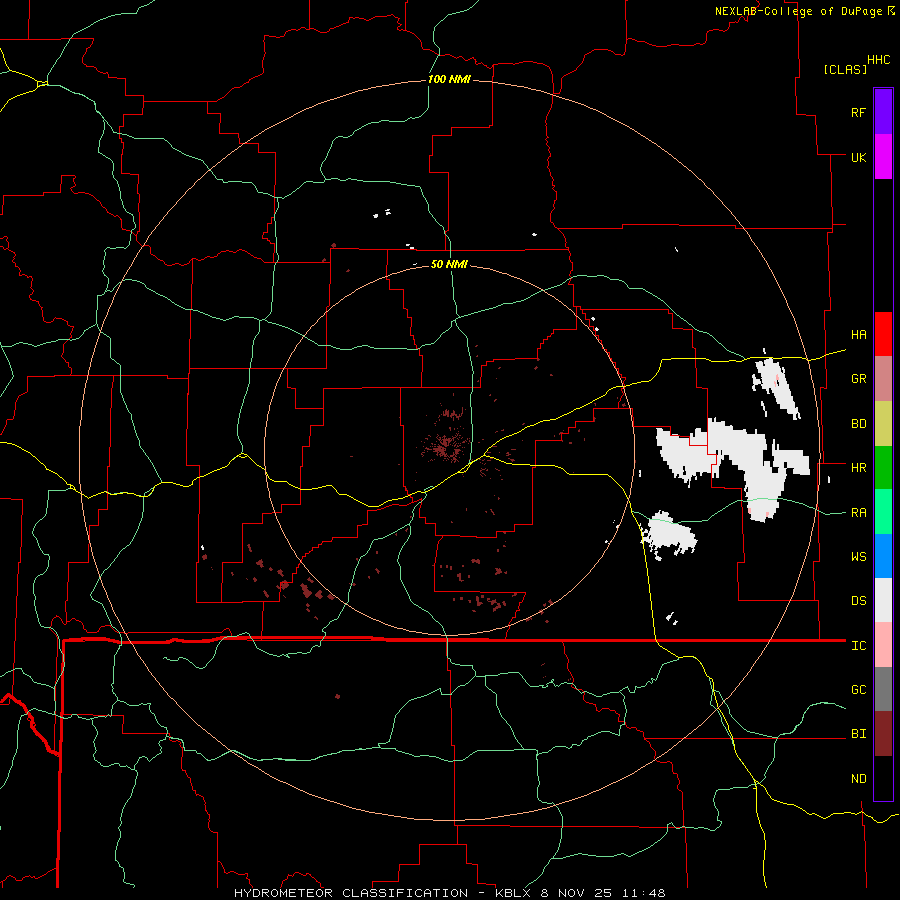
Task: Click the GR legend color swatch
Action: (883, 379)
